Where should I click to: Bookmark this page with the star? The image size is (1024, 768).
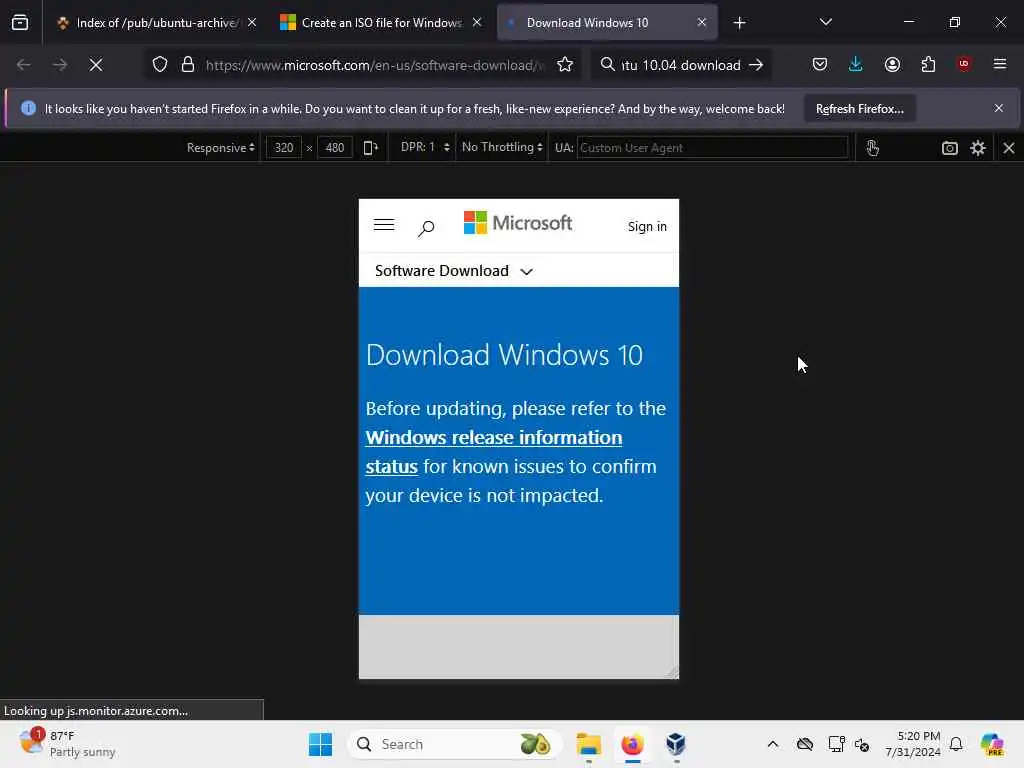(x=565, y=65)
